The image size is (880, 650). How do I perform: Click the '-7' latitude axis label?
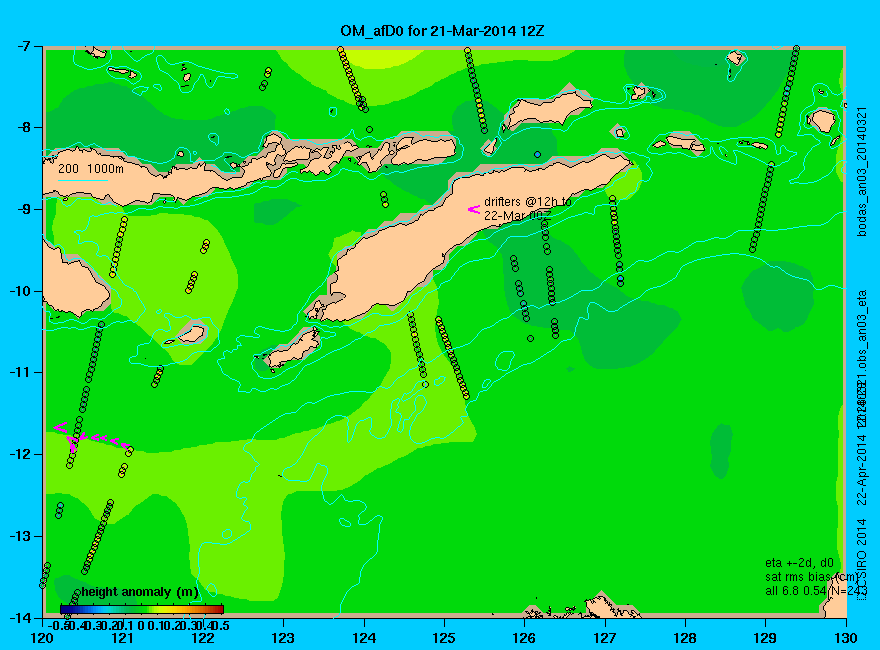tap(25, 45)
